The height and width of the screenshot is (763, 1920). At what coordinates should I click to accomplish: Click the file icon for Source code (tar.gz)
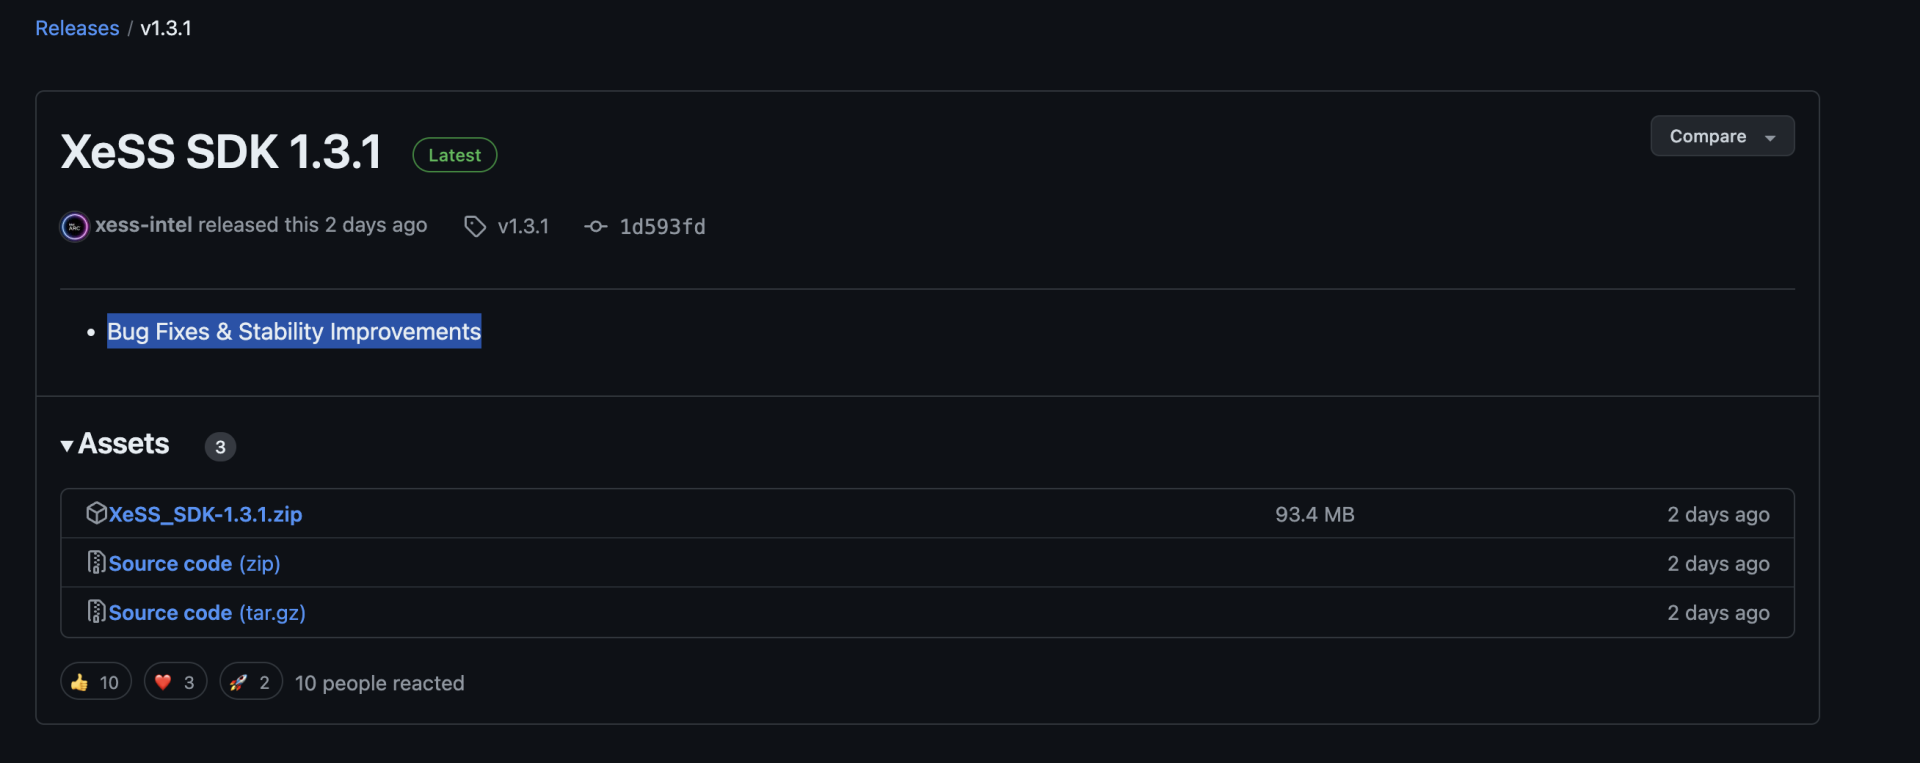(96, 612)
